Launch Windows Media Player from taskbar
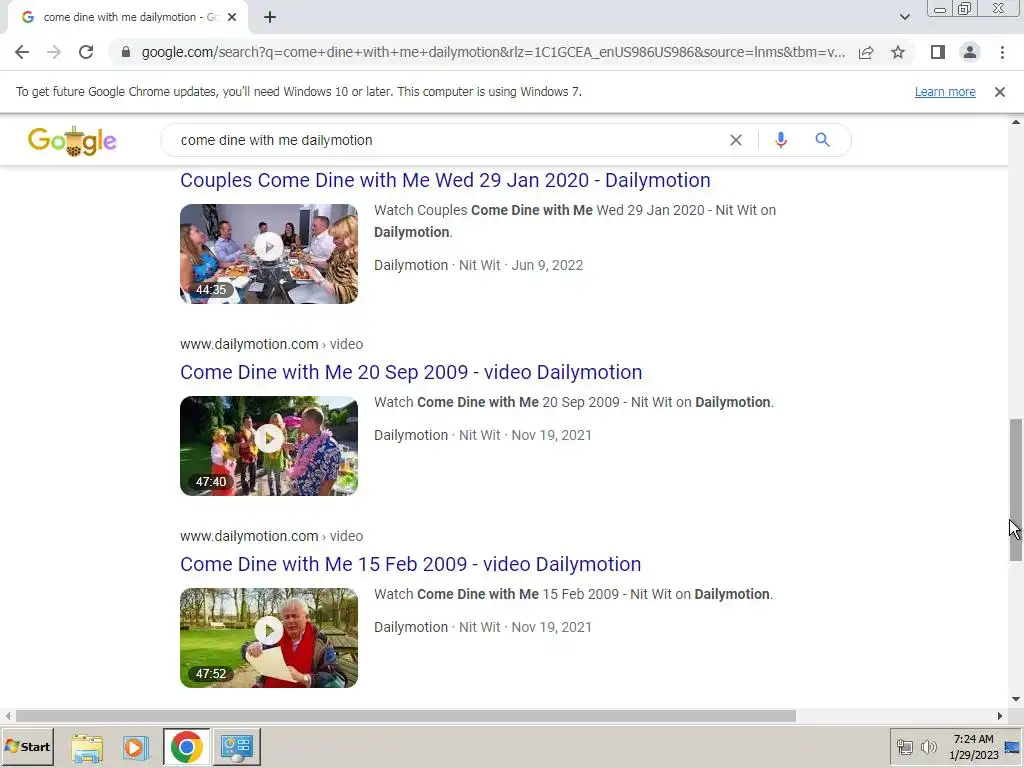The width and height of the screenshot is (1024, 768). pos(136,747)
